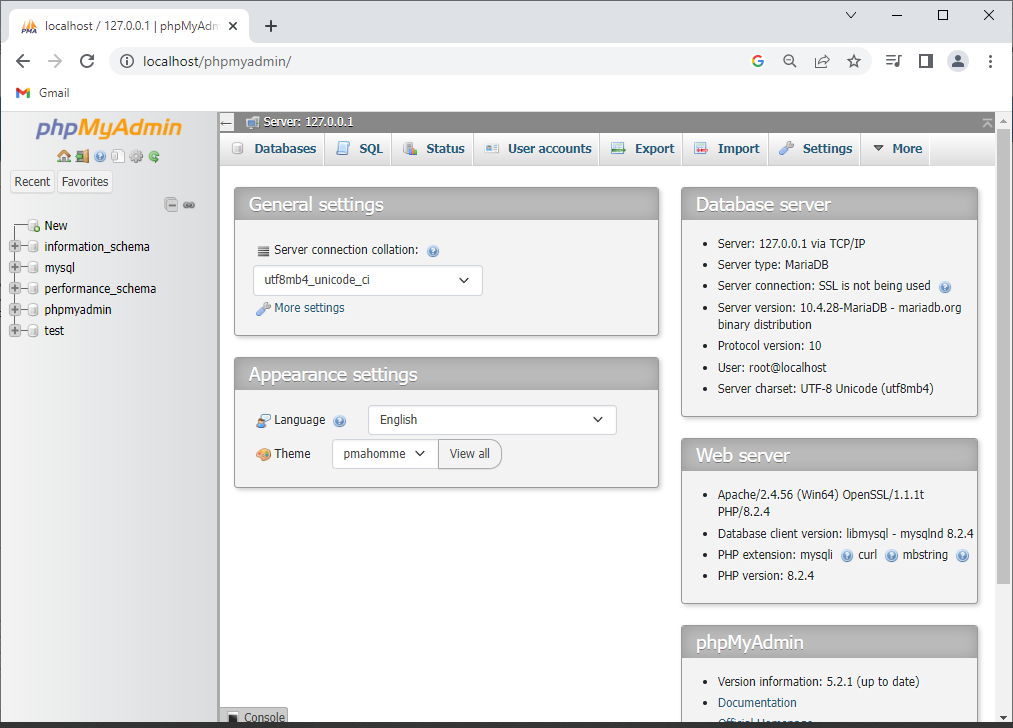This screenshot has width=1013, height=728.
Task: Click the Log out door icon
Action: [82, 156]
